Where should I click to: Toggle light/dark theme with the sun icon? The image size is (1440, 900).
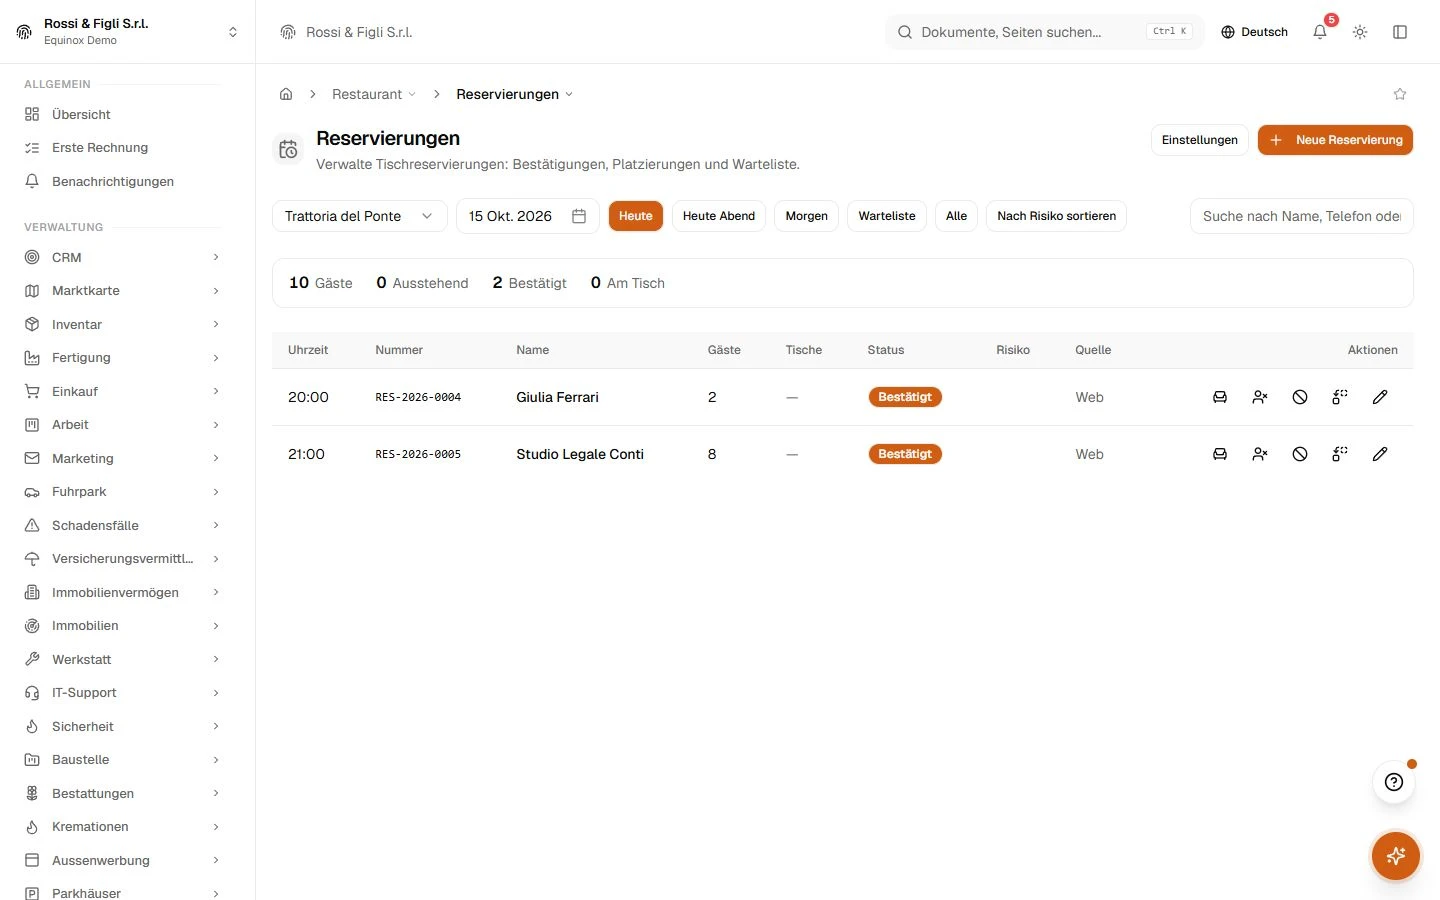click(1360, 32)
